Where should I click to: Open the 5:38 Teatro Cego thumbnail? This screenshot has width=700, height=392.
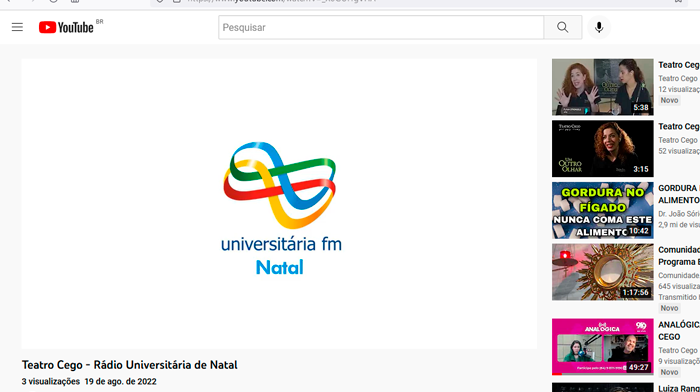pos(602,87)
